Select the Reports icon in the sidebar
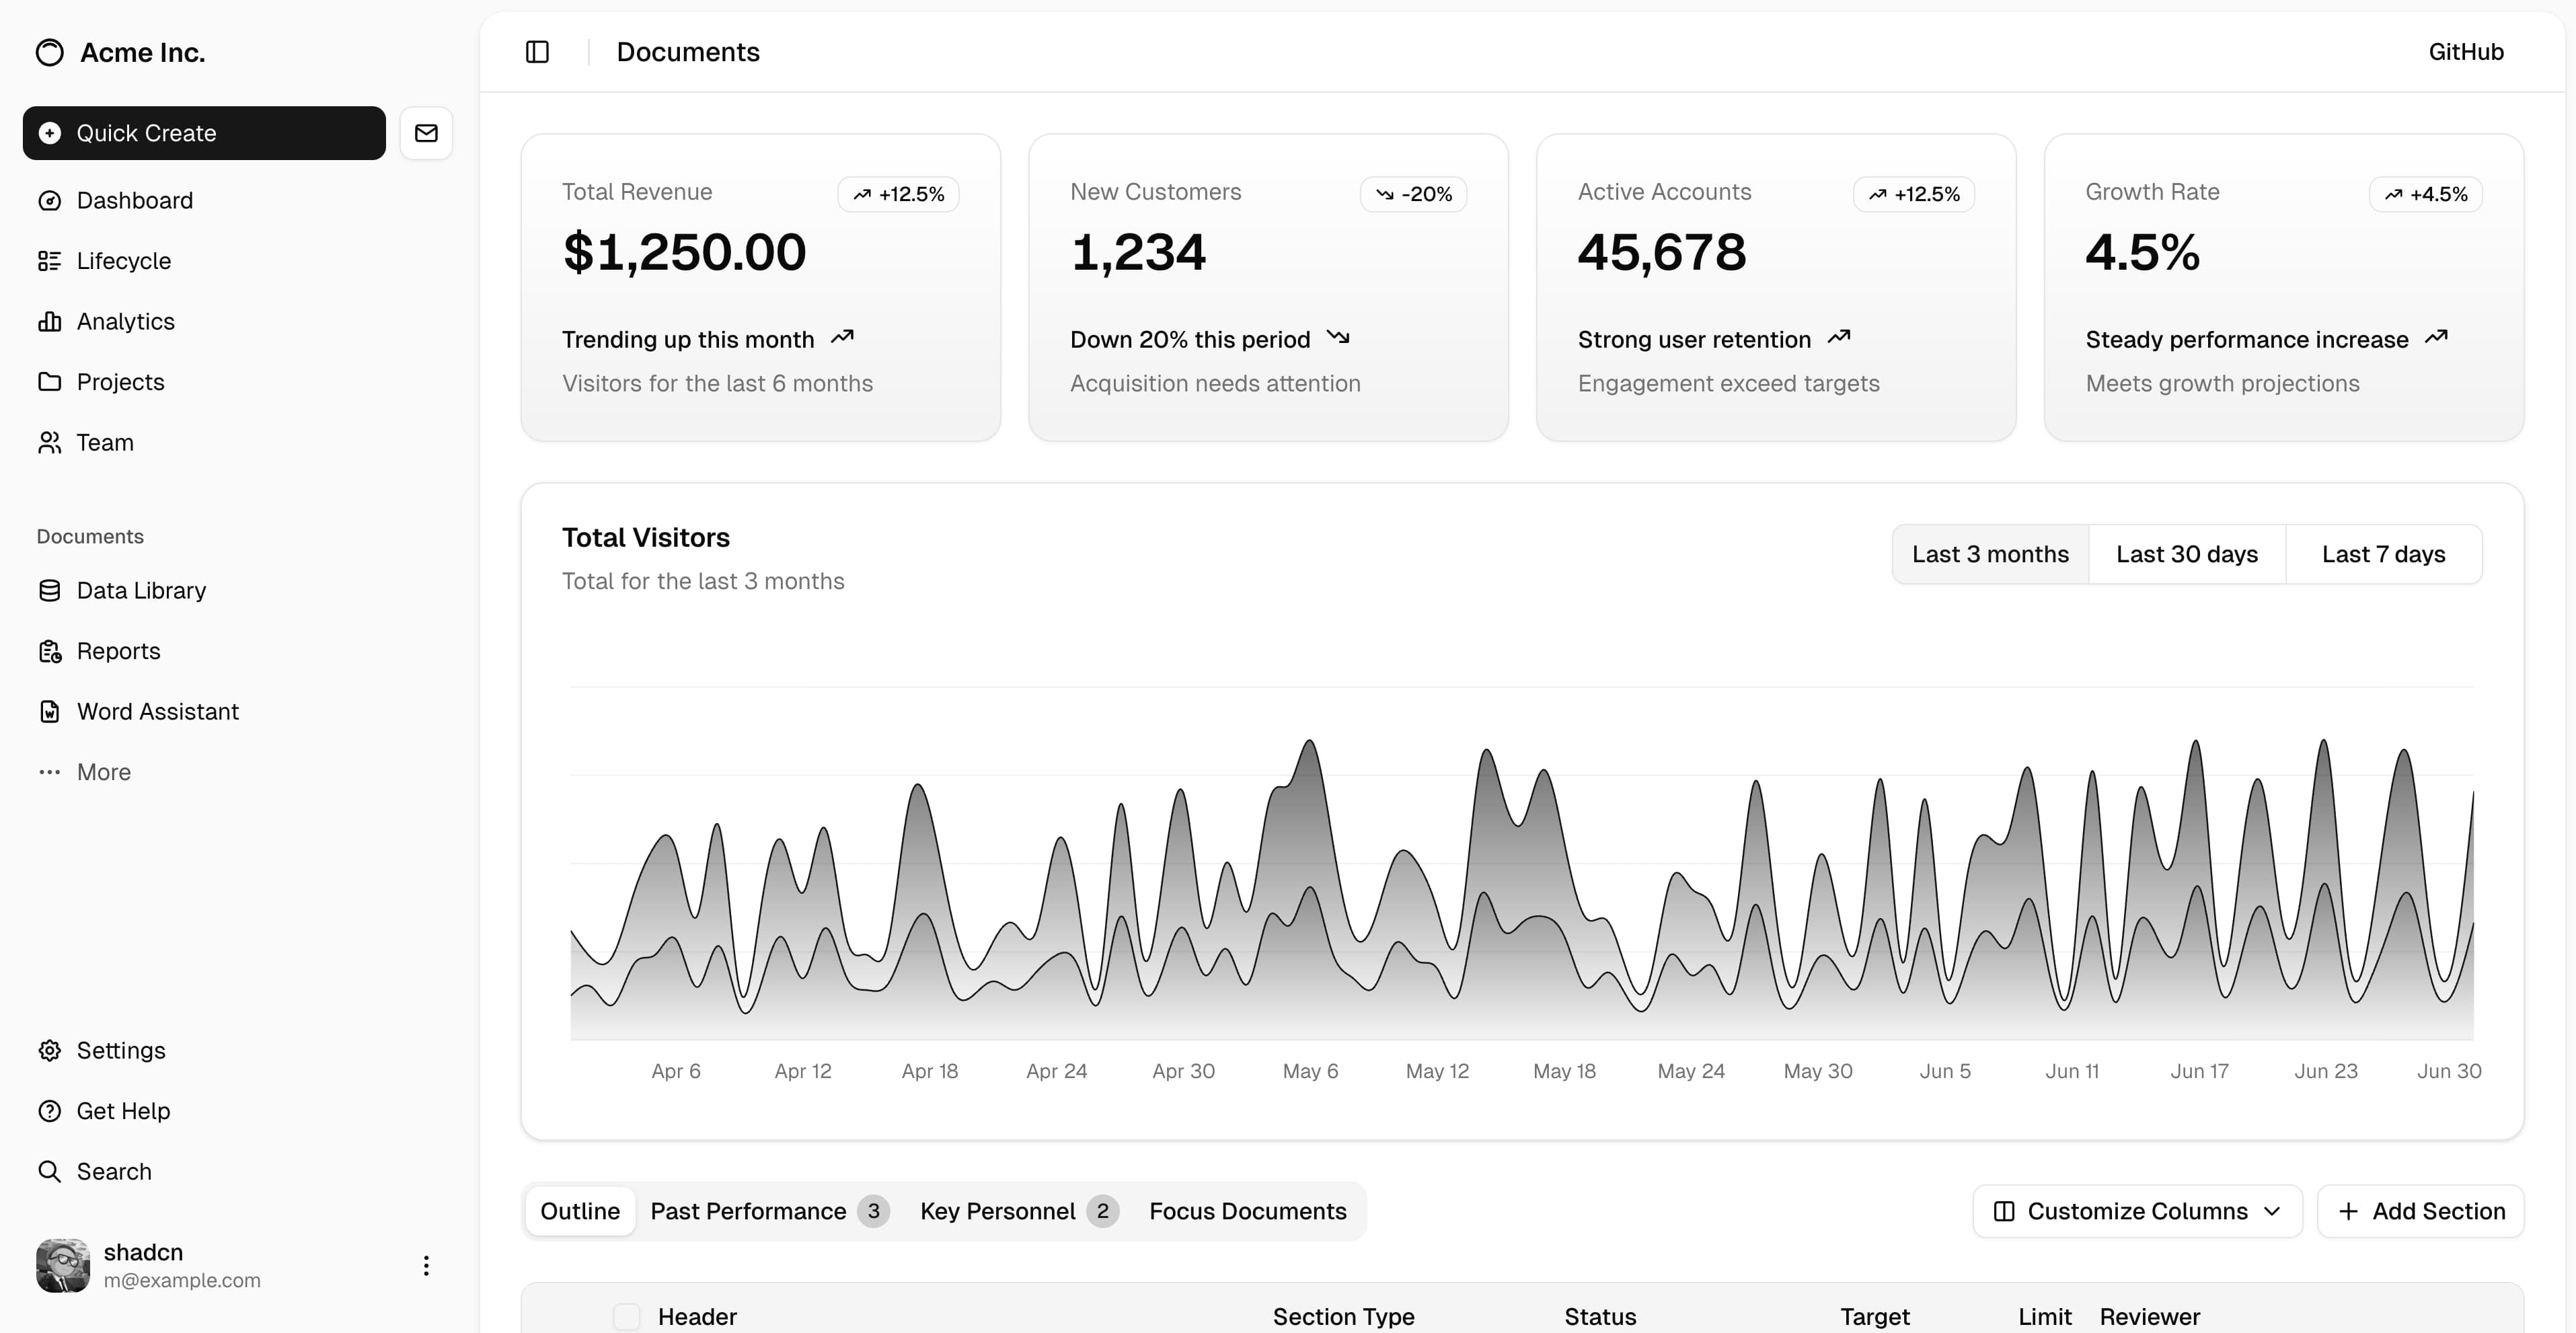Screen dimensions: 2576x1333 50,650
